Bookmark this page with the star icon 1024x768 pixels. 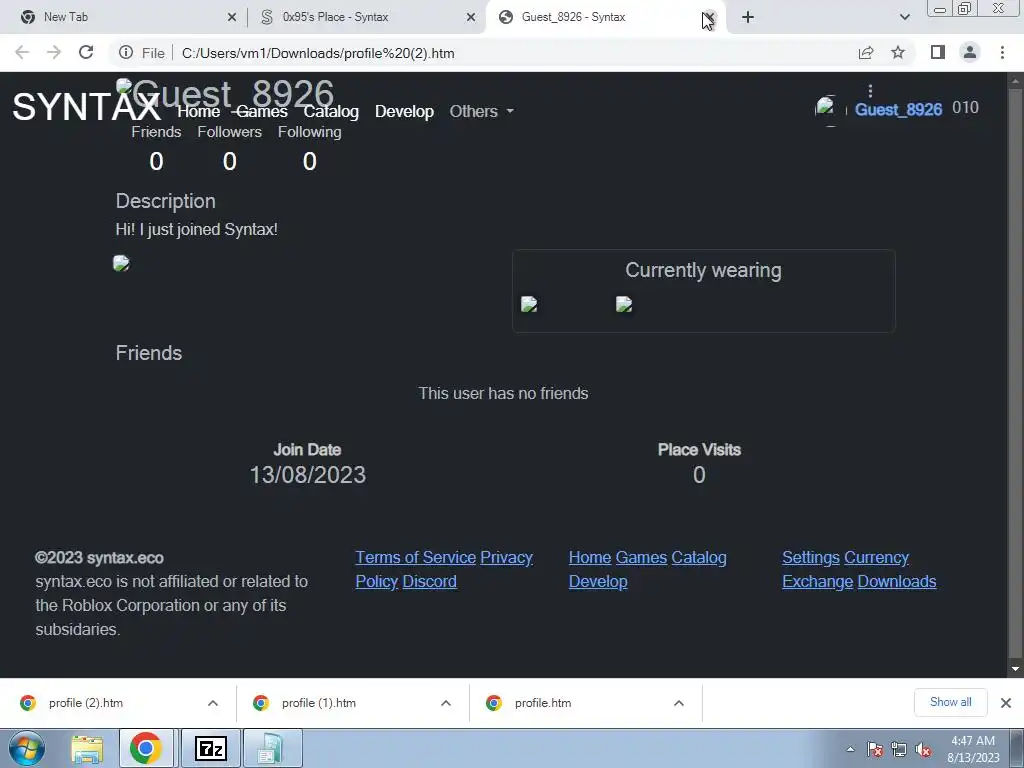click(x=898, y=53)
